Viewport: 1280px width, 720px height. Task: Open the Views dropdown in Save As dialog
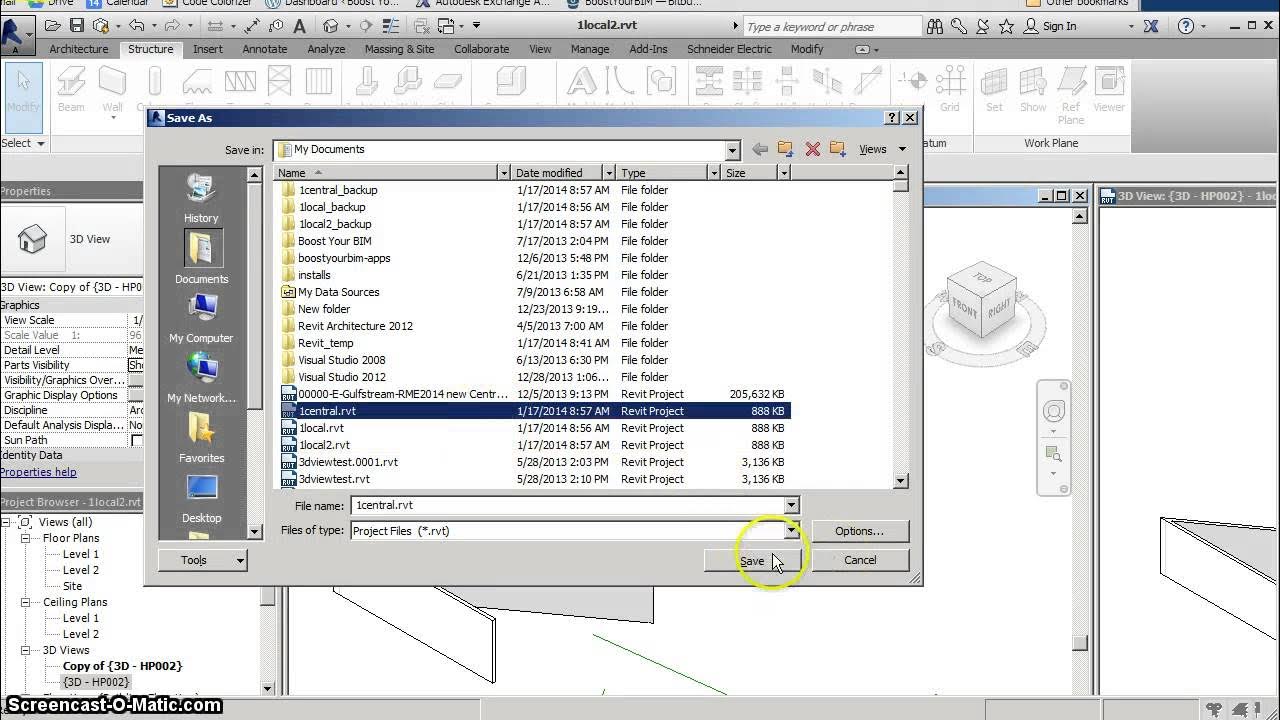[881, 149]
